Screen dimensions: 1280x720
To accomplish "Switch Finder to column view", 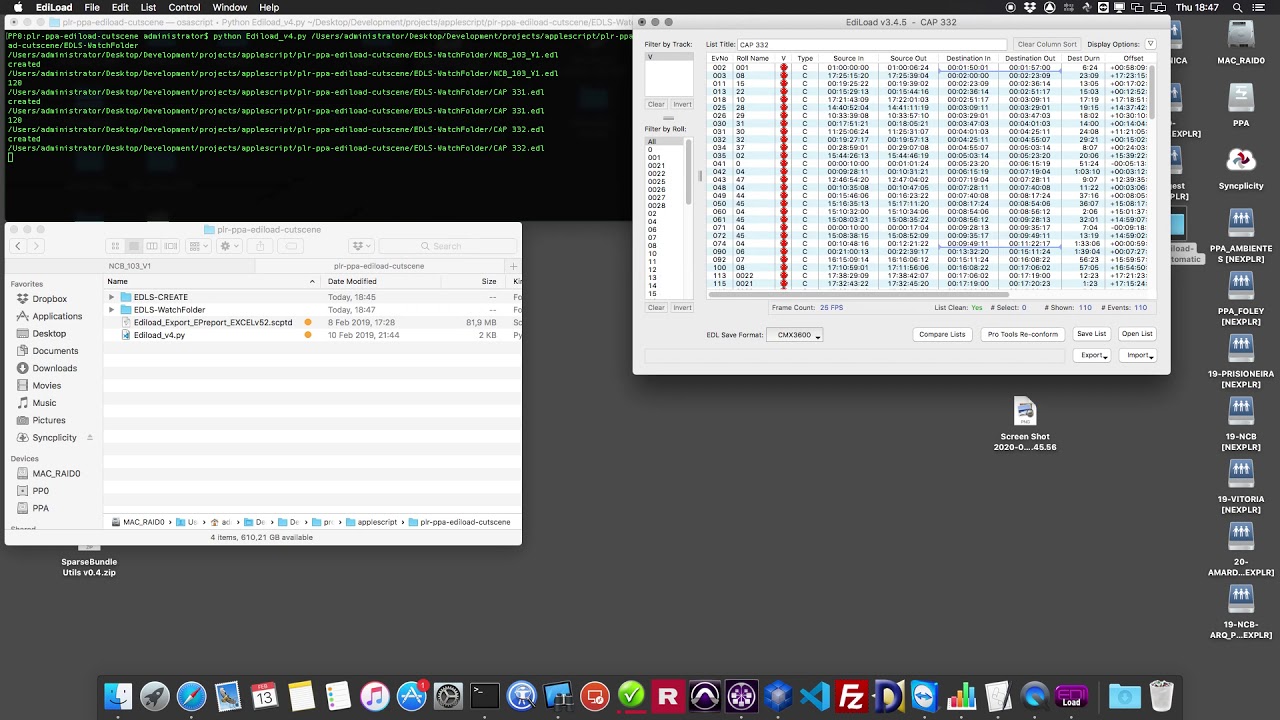I will (152, 246).
